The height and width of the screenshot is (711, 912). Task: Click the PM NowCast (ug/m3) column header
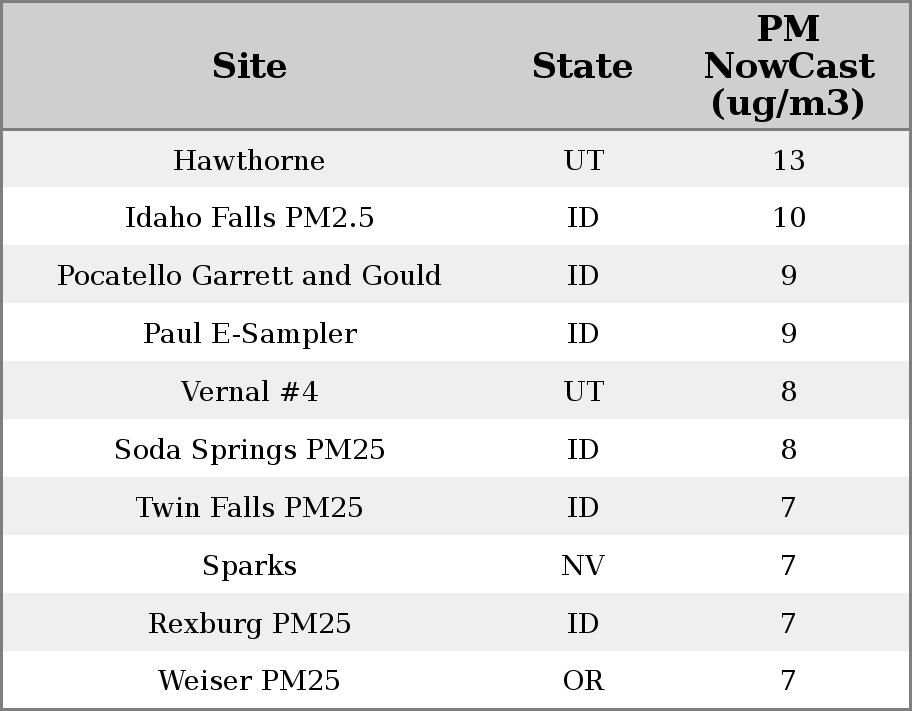click(x=788, y=66)
